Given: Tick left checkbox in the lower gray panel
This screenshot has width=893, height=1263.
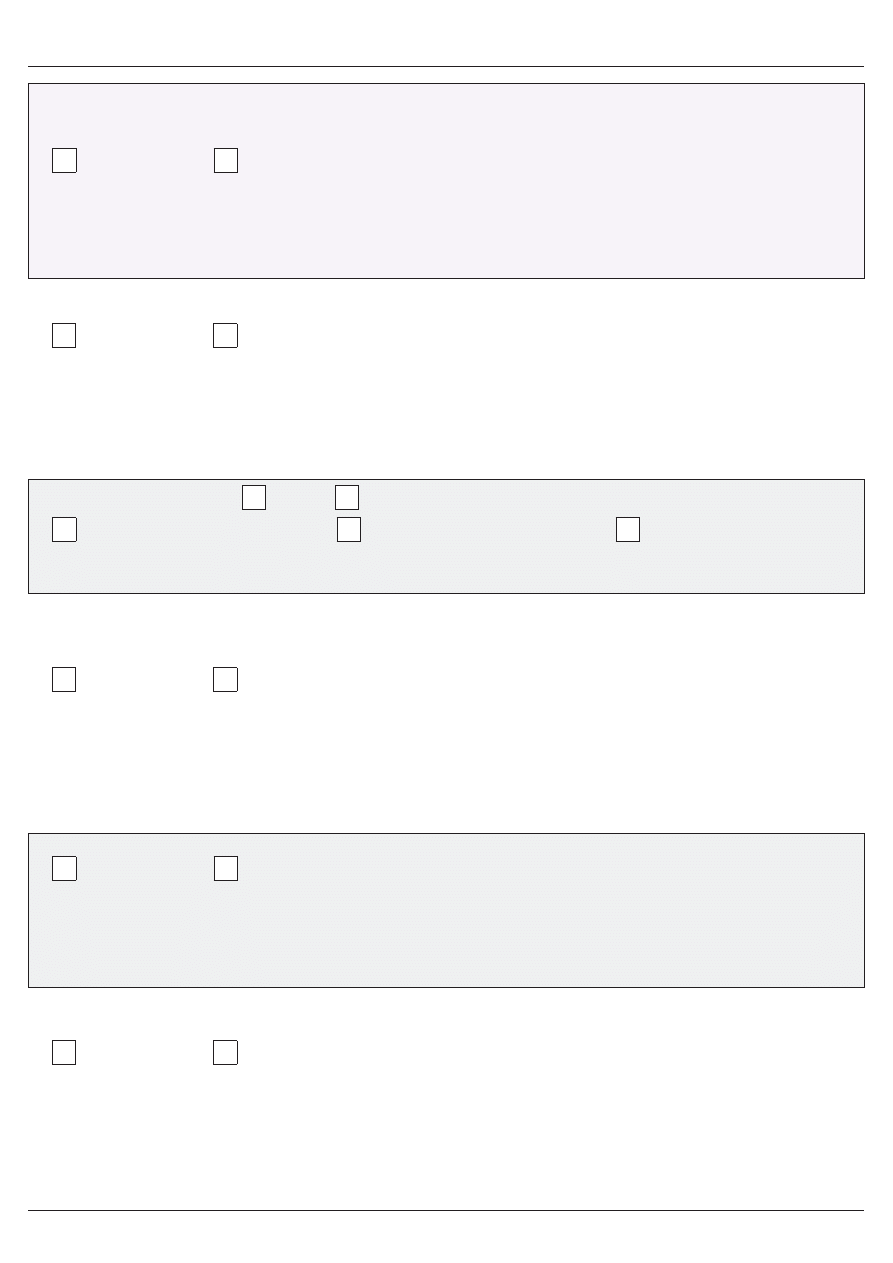Looking at the screenshot, I should (64, 868).
